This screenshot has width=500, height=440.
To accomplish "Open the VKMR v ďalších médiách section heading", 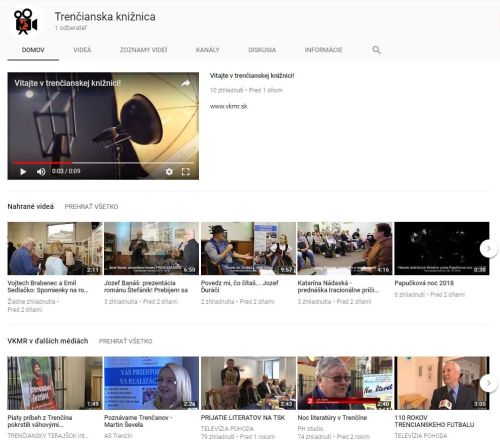I will click(48, 341).
